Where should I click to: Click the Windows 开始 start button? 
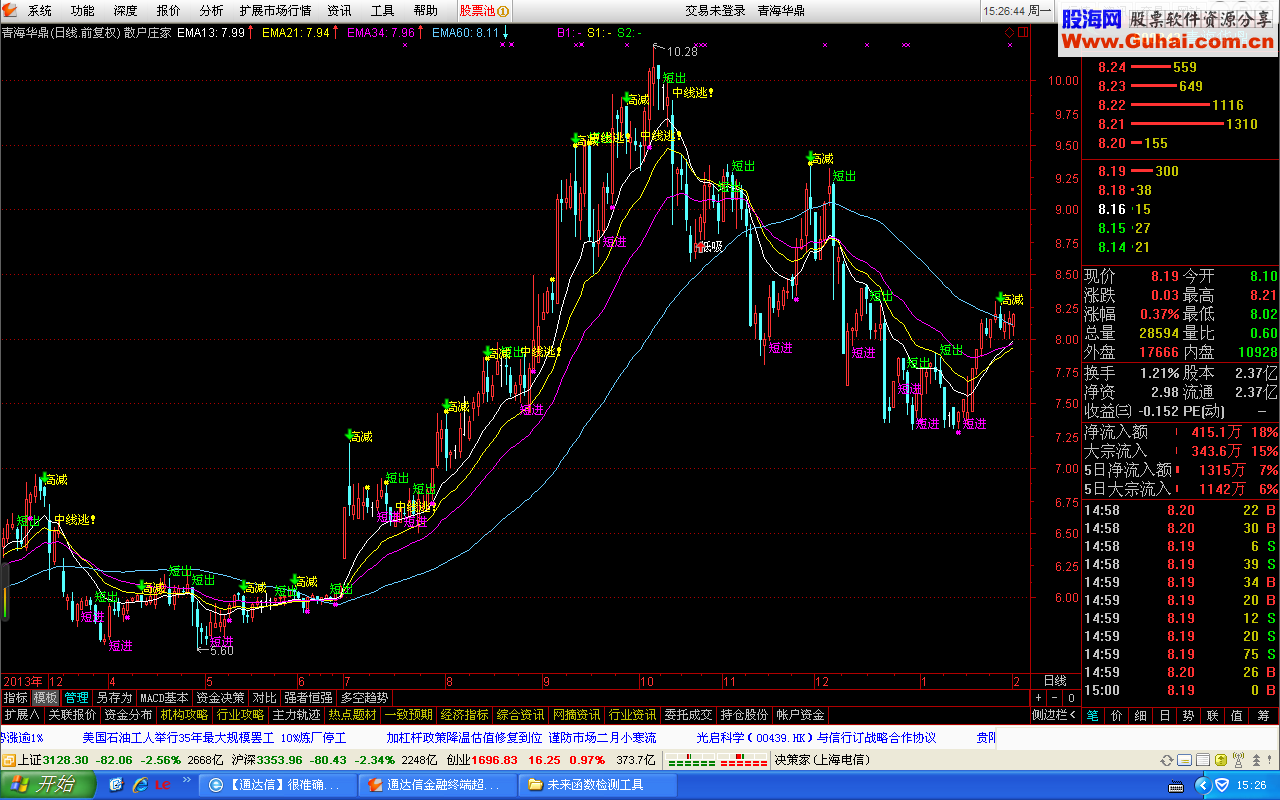pos(49,785)
